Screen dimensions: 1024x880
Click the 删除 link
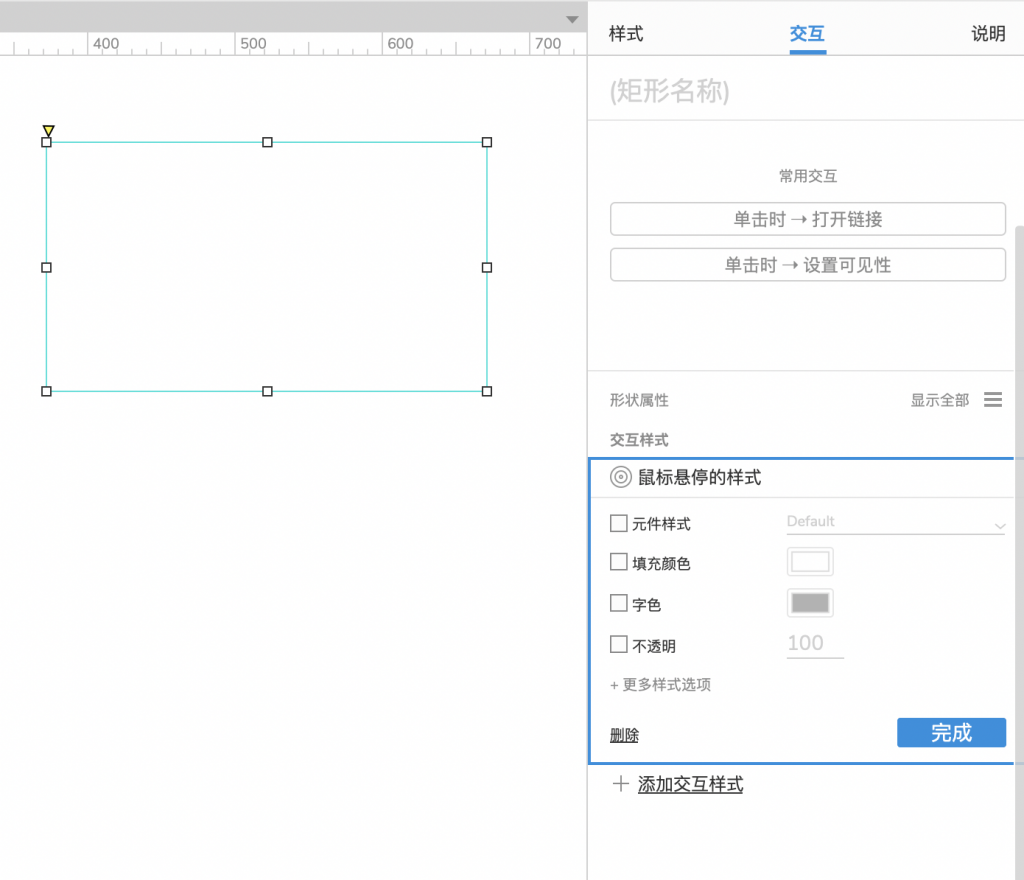(624, 736)
